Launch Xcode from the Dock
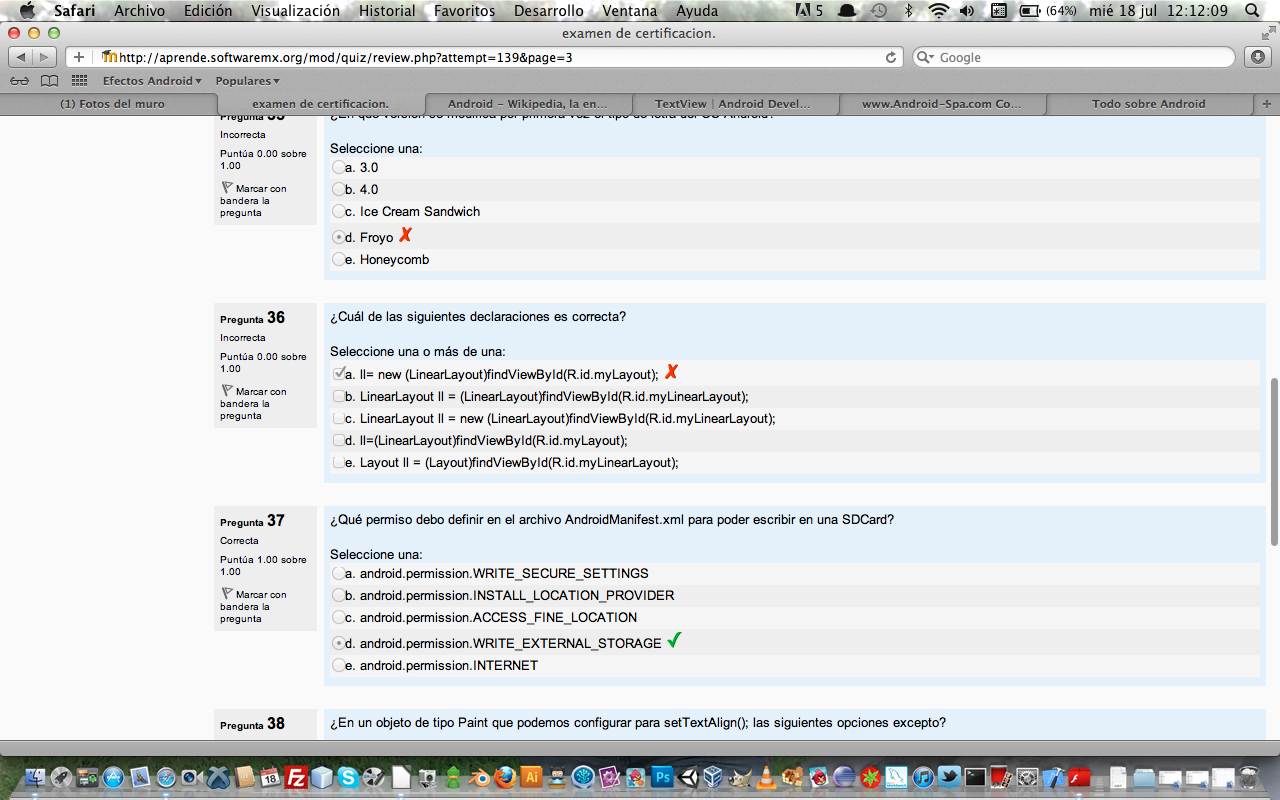Screen dimensions: 1280x800 tap(1053, 777)
